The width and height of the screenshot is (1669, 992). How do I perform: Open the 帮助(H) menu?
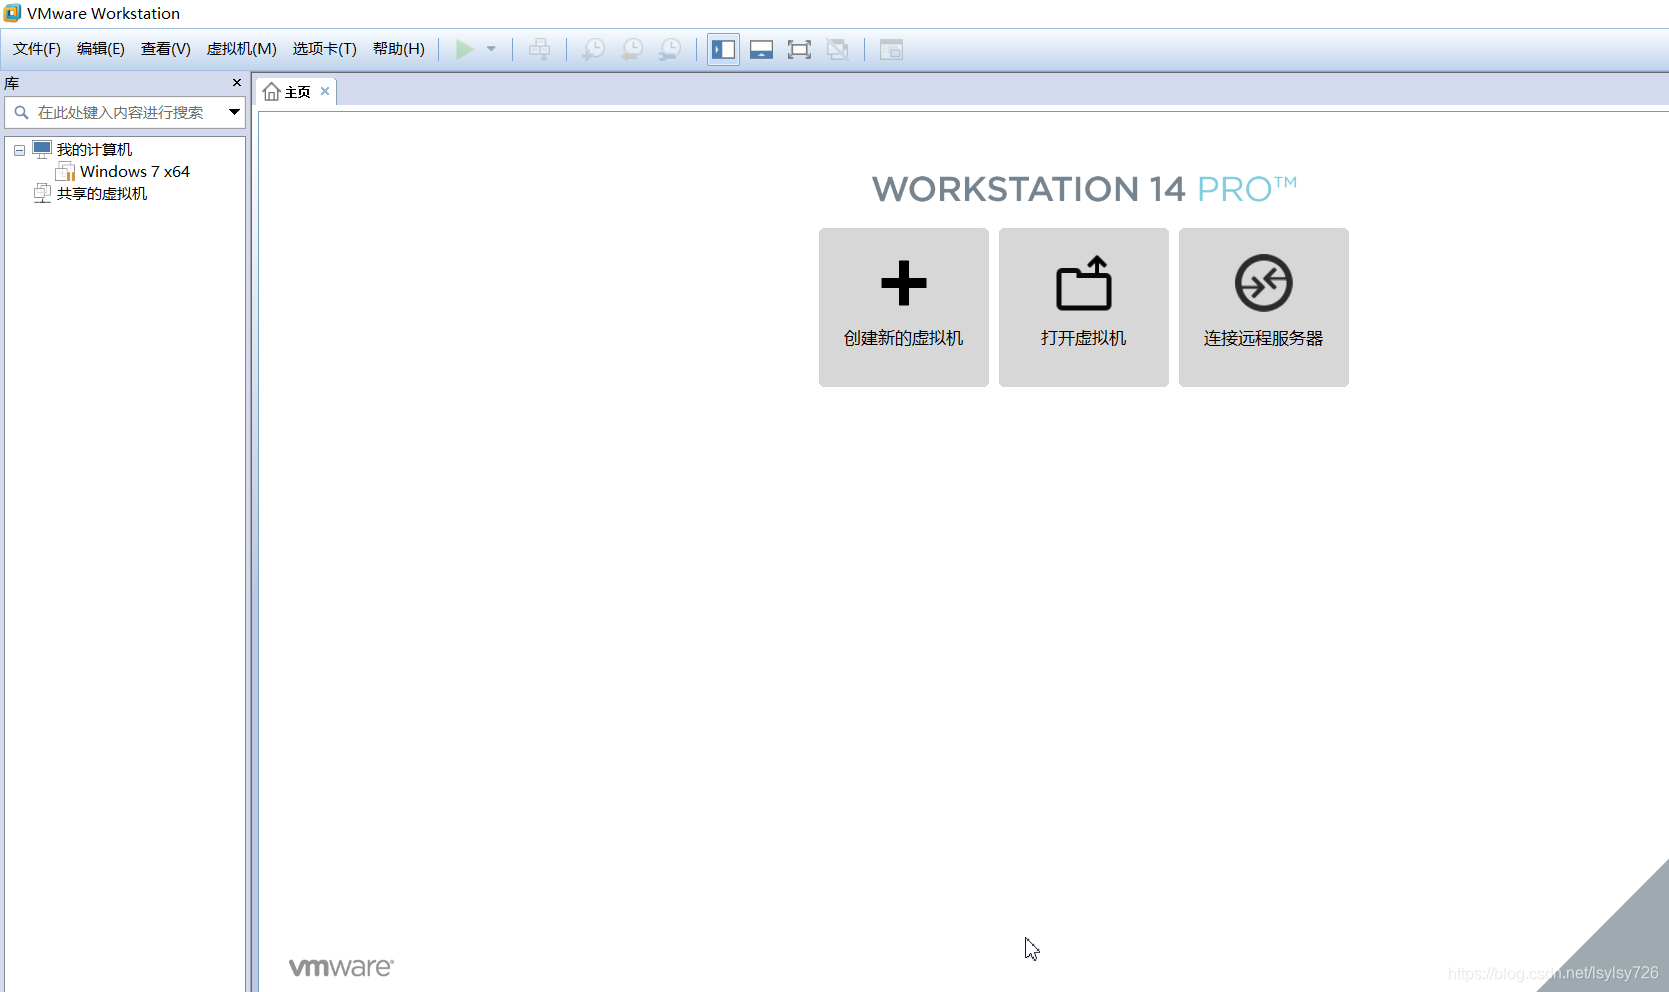(x=399, y=49)
